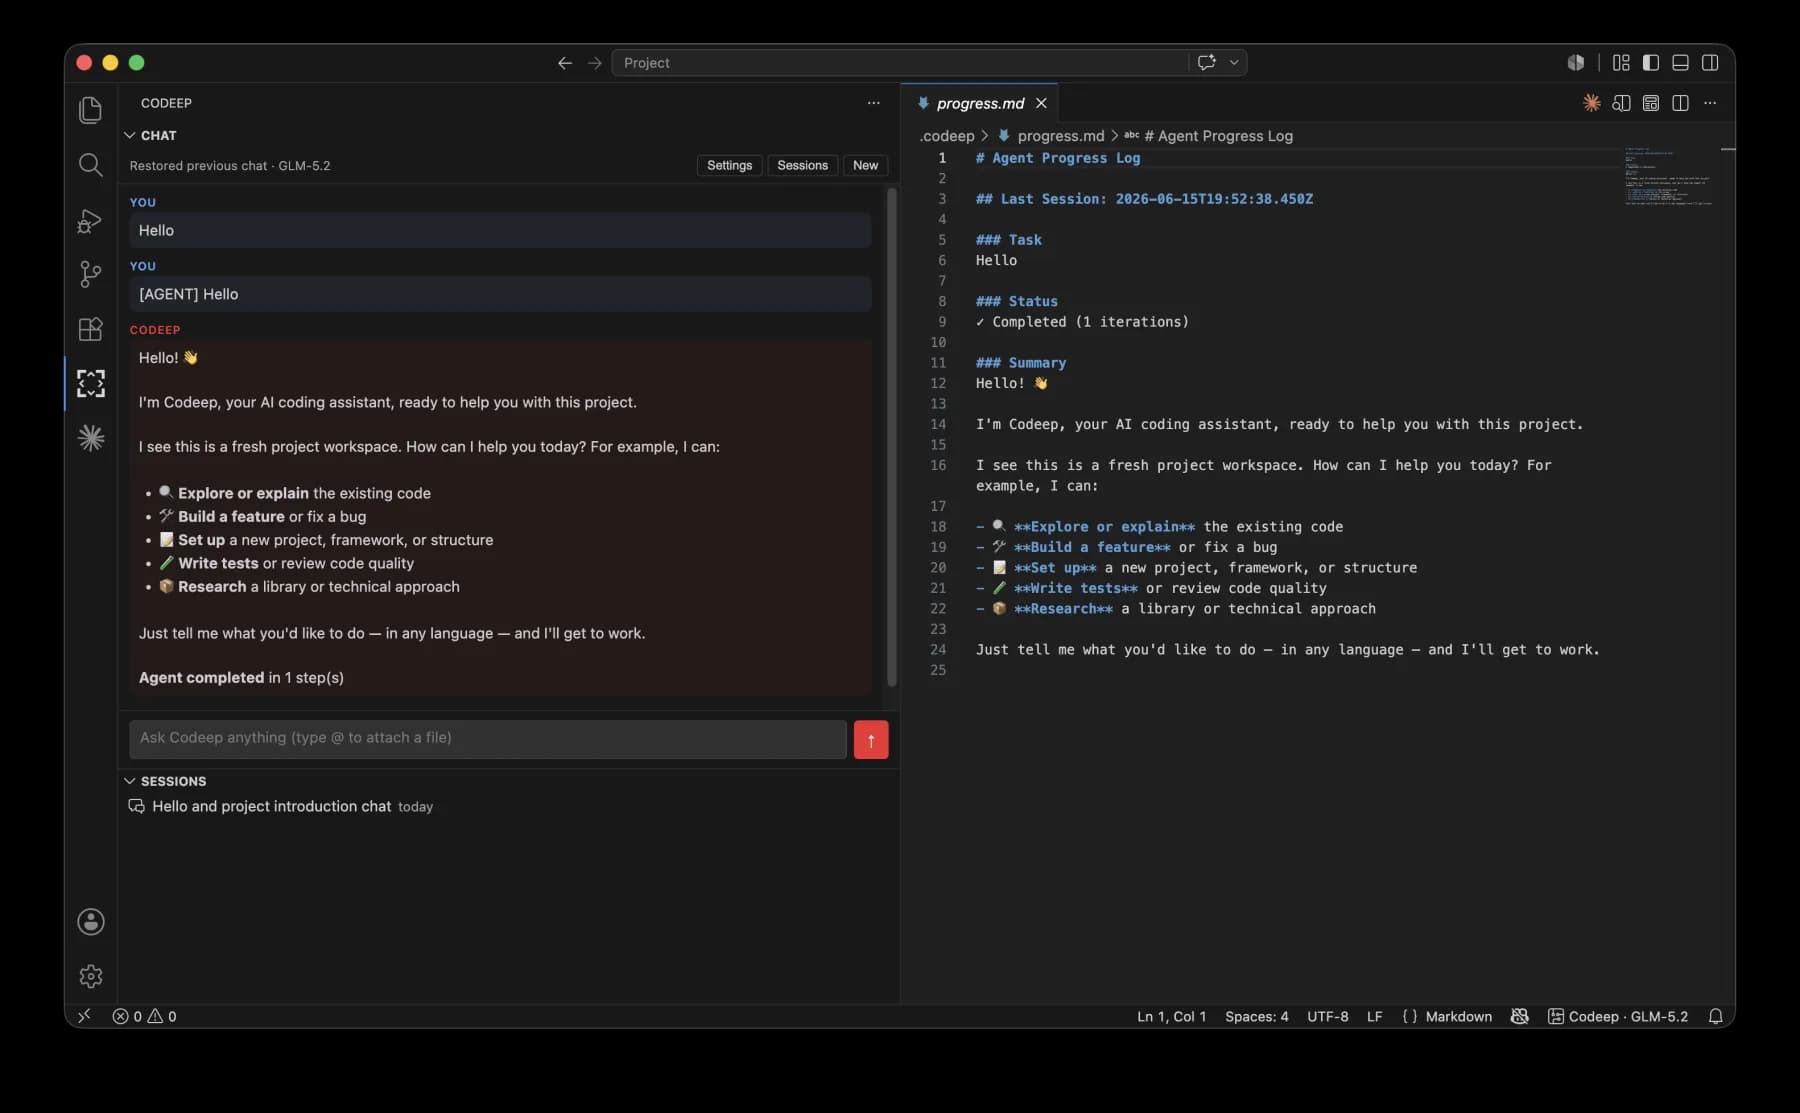Select the Codeep icon in activity bar
1800x1113 pixels.
90,384
